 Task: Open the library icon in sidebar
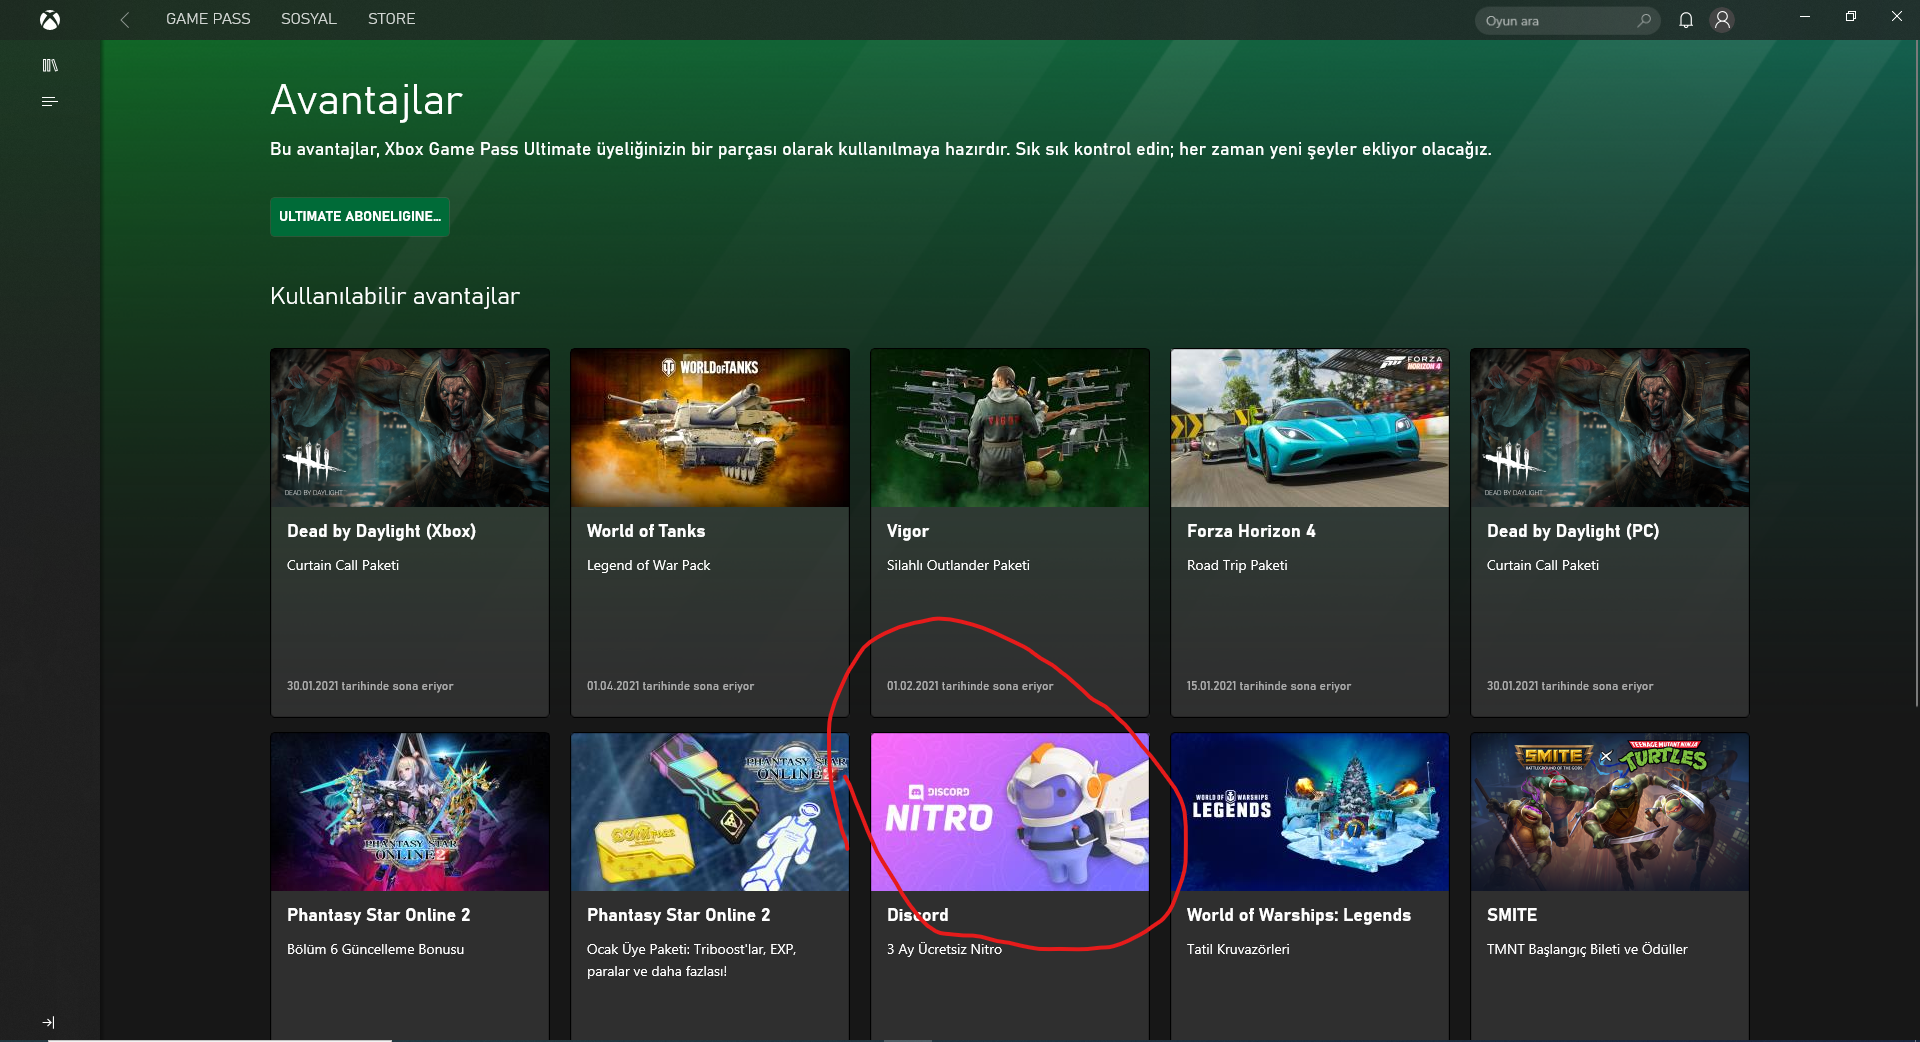tap(50, 66)
